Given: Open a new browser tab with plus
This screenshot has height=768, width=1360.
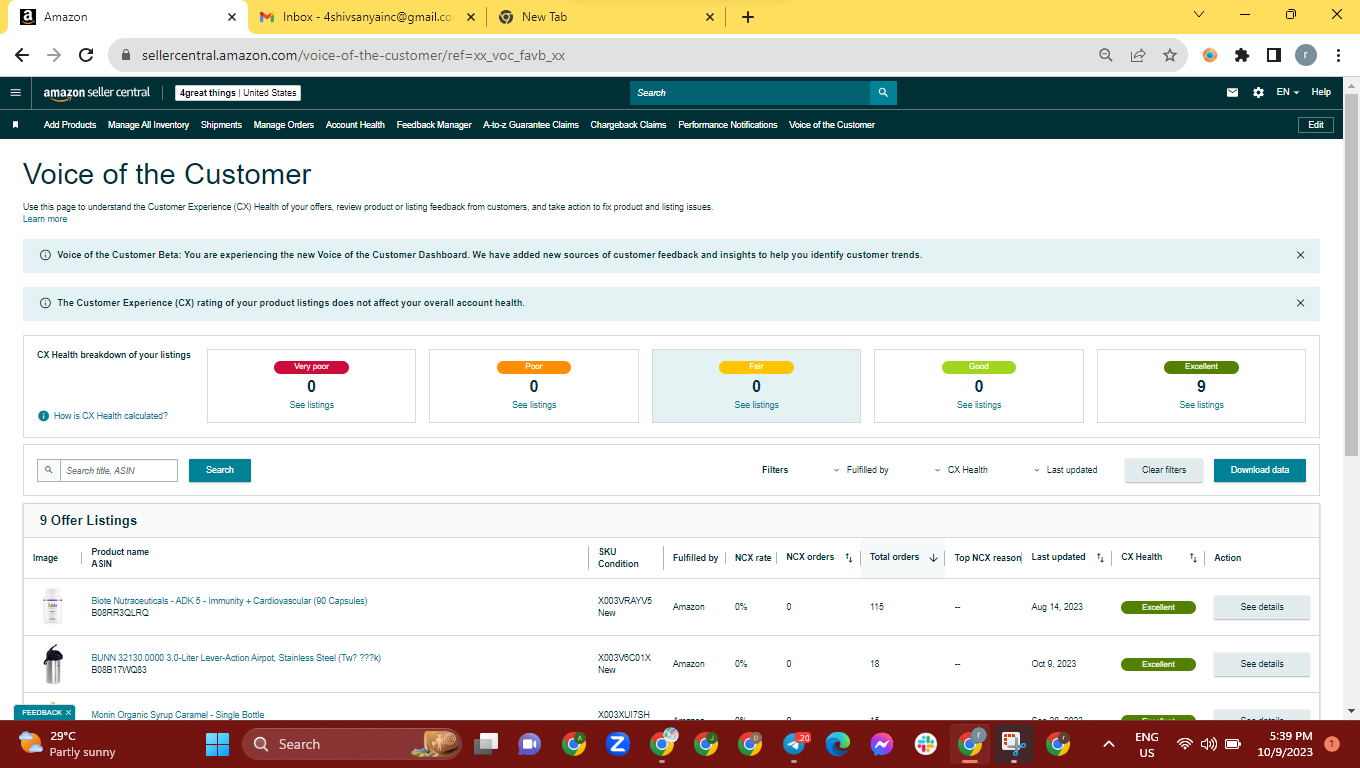Looking at the screenshot, I should (748, 17).
